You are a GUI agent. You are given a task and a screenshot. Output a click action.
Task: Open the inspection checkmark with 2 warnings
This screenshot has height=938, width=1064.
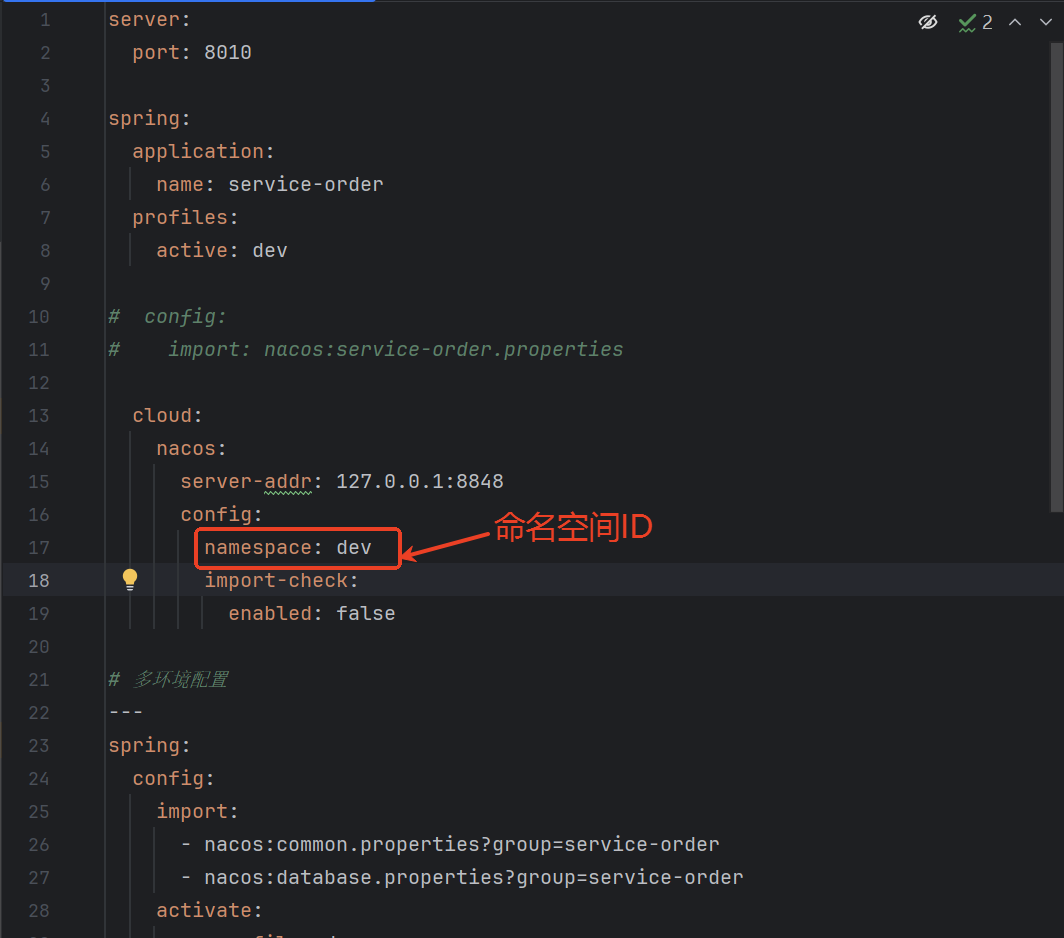click(x=975, y=22)
